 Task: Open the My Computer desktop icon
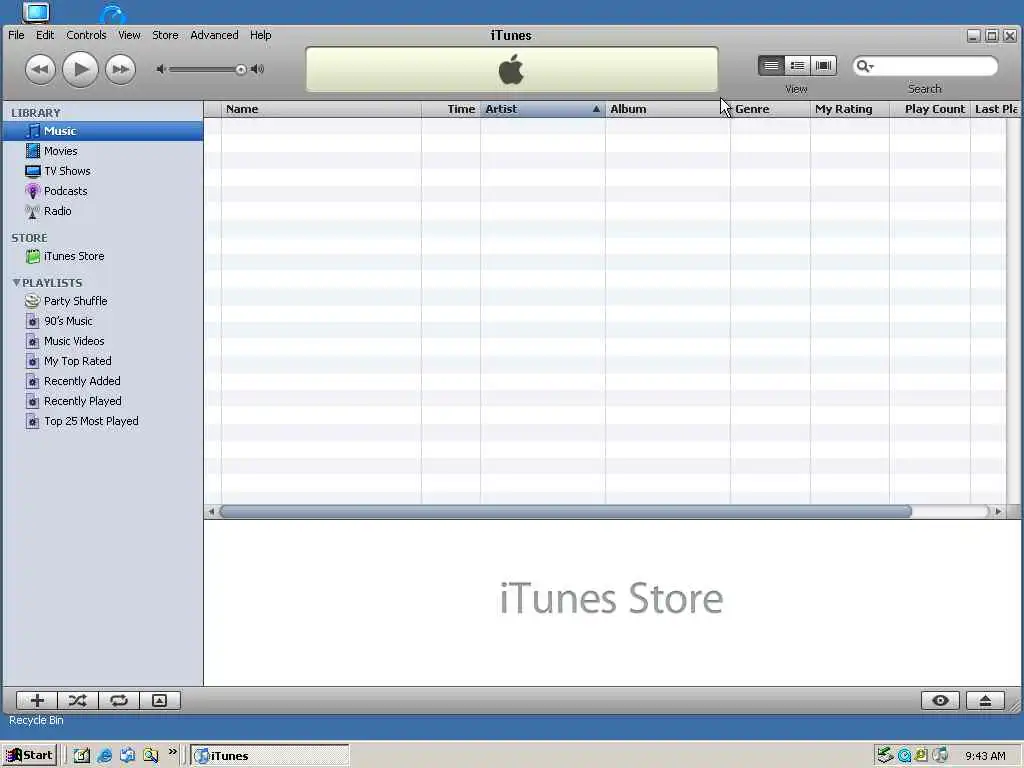tap(36, 12)
